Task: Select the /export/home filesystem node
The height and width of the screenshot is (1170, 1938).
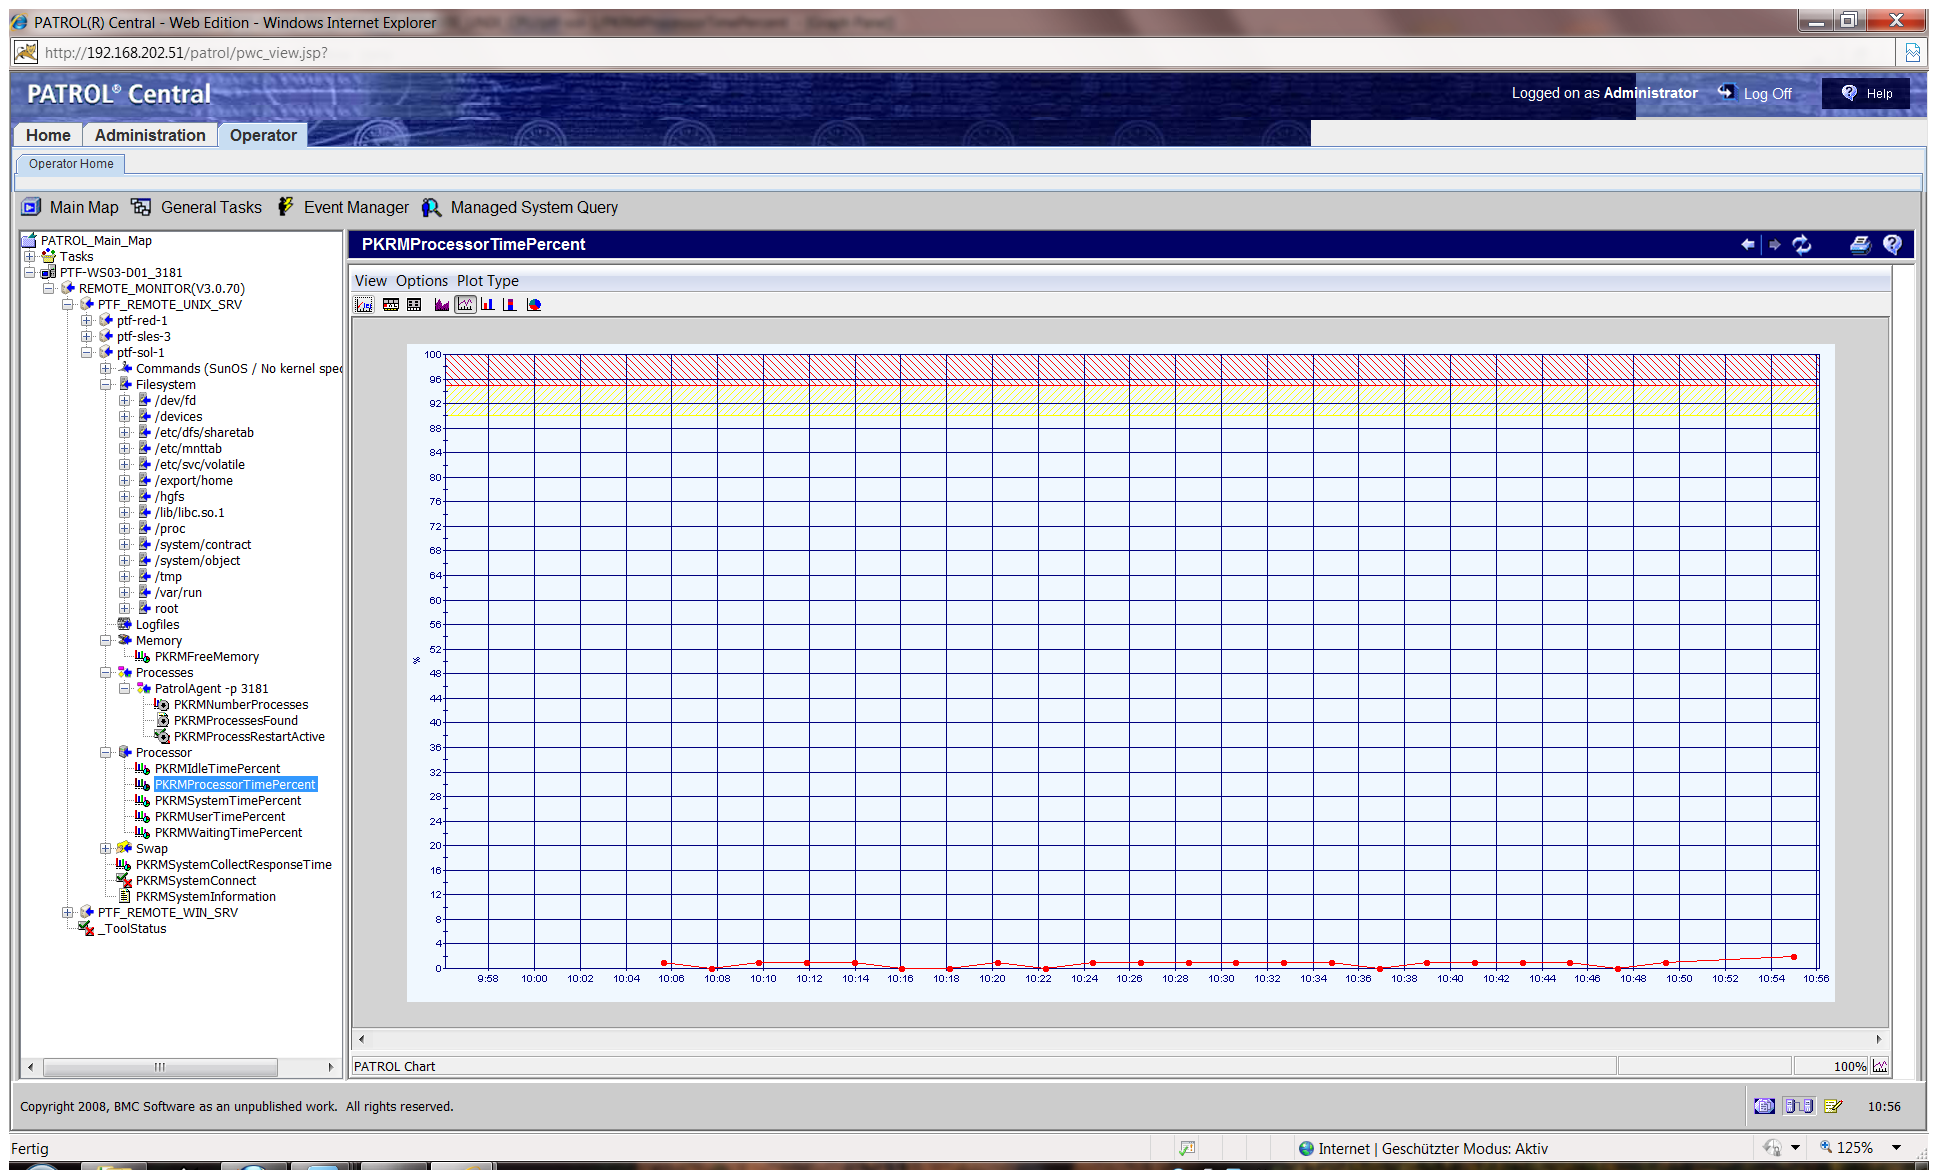Action: 194,481
